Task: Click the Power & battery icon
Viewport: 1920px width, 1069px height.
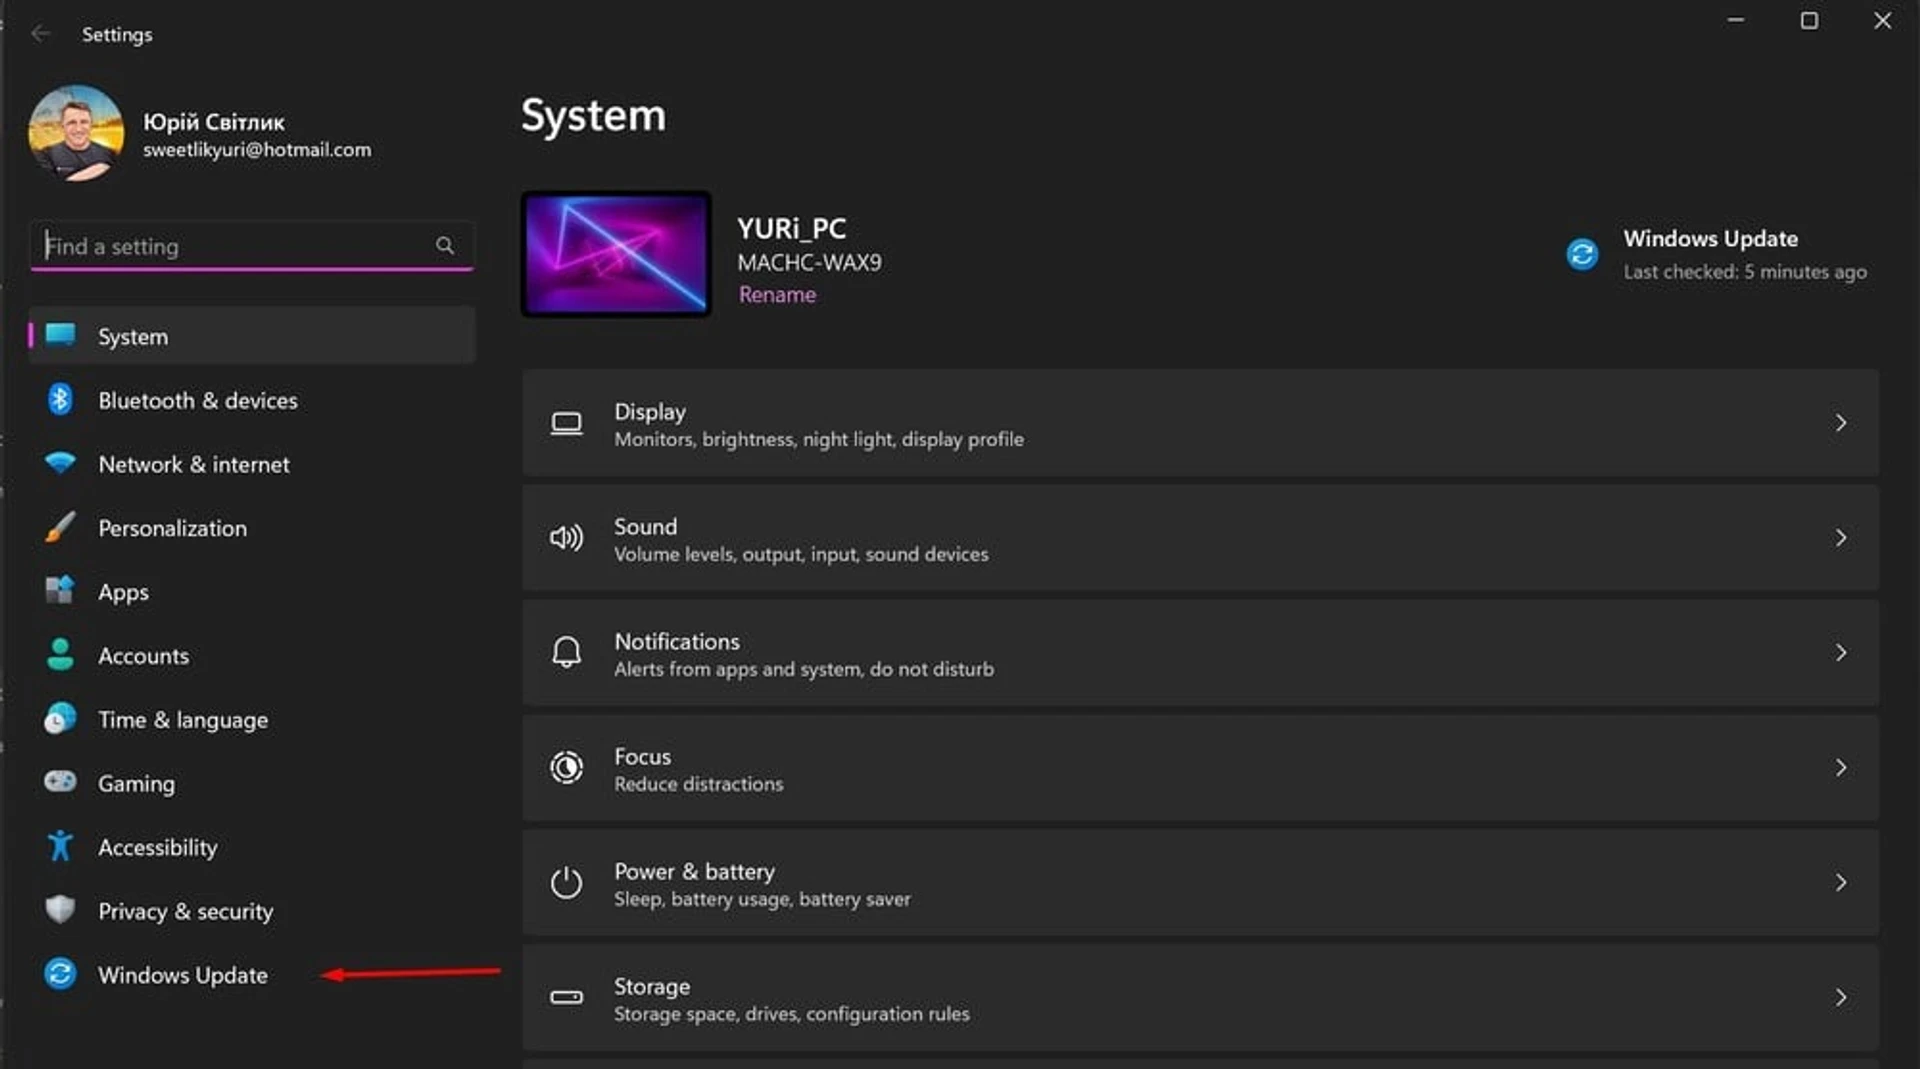Action: click(566, 883)
